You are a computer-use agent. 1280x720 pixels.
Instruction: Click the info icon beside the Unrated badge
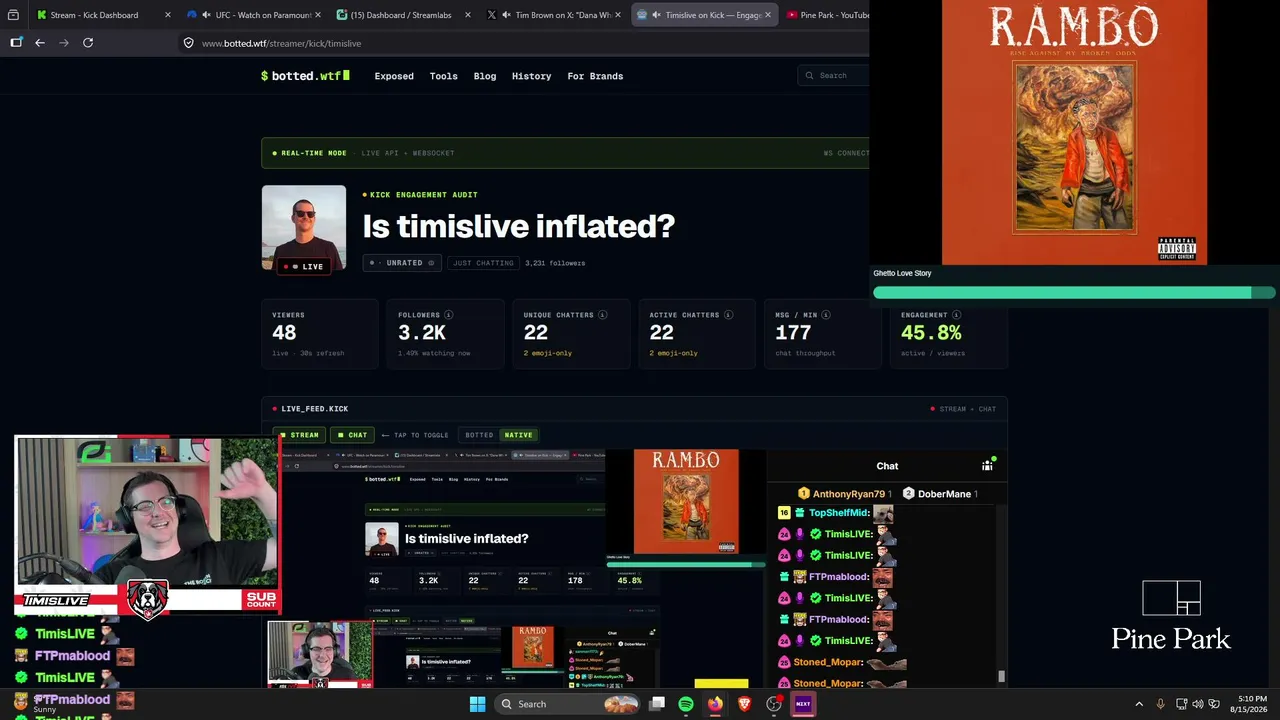pyautogui.click(x=431, y=263)
